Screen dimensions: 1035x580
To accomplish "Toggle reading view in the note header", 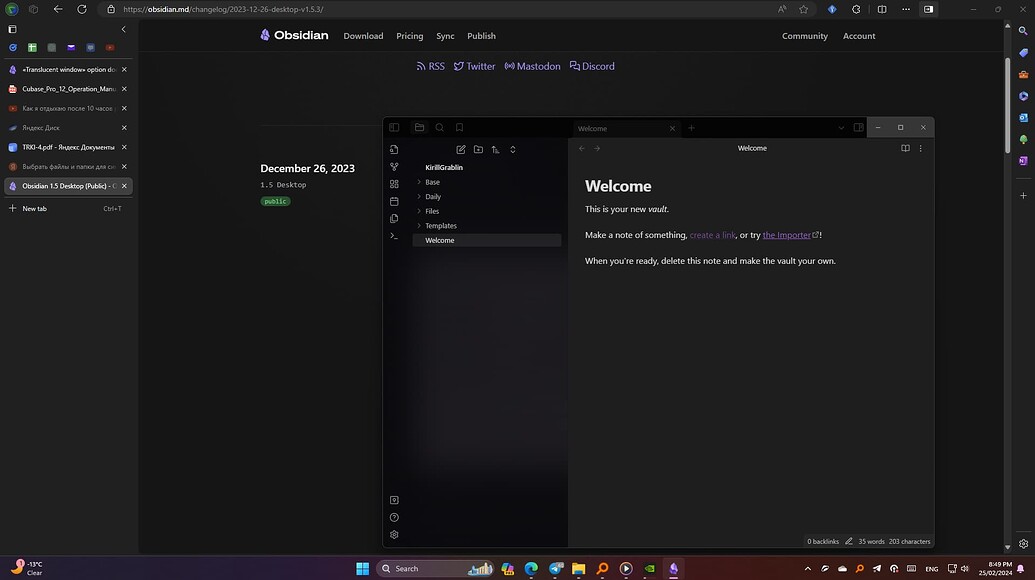I will [x=904, y=148].
